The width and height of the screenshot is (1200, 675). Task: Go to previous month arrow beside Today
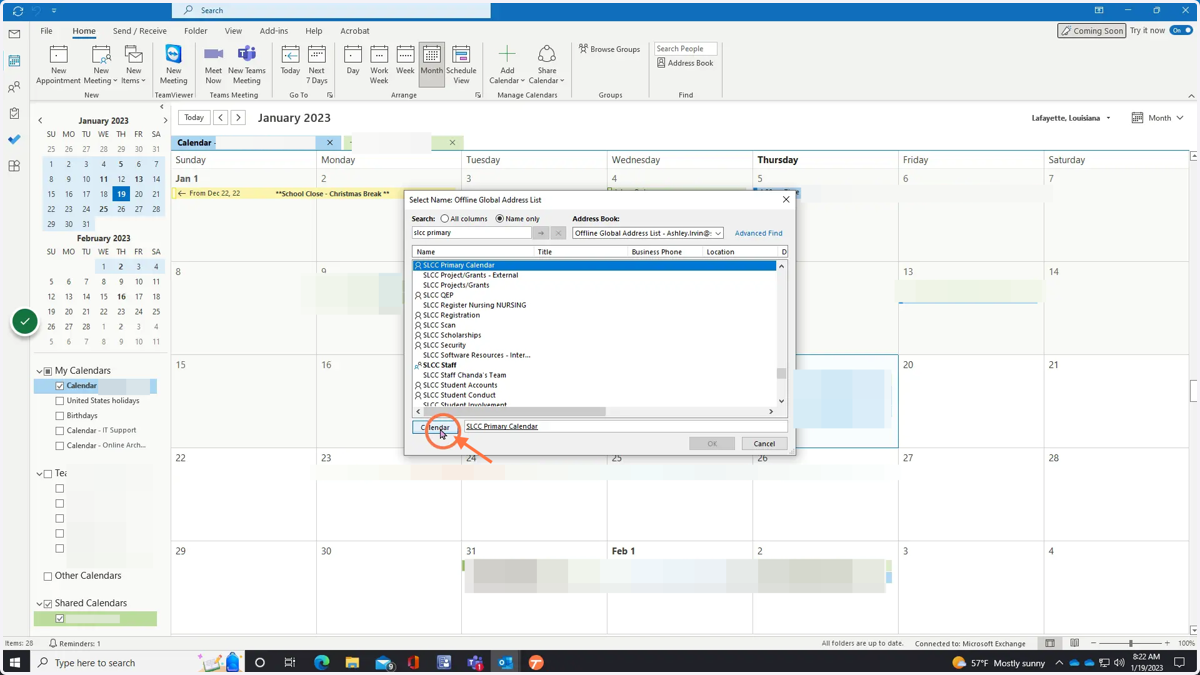221,118
